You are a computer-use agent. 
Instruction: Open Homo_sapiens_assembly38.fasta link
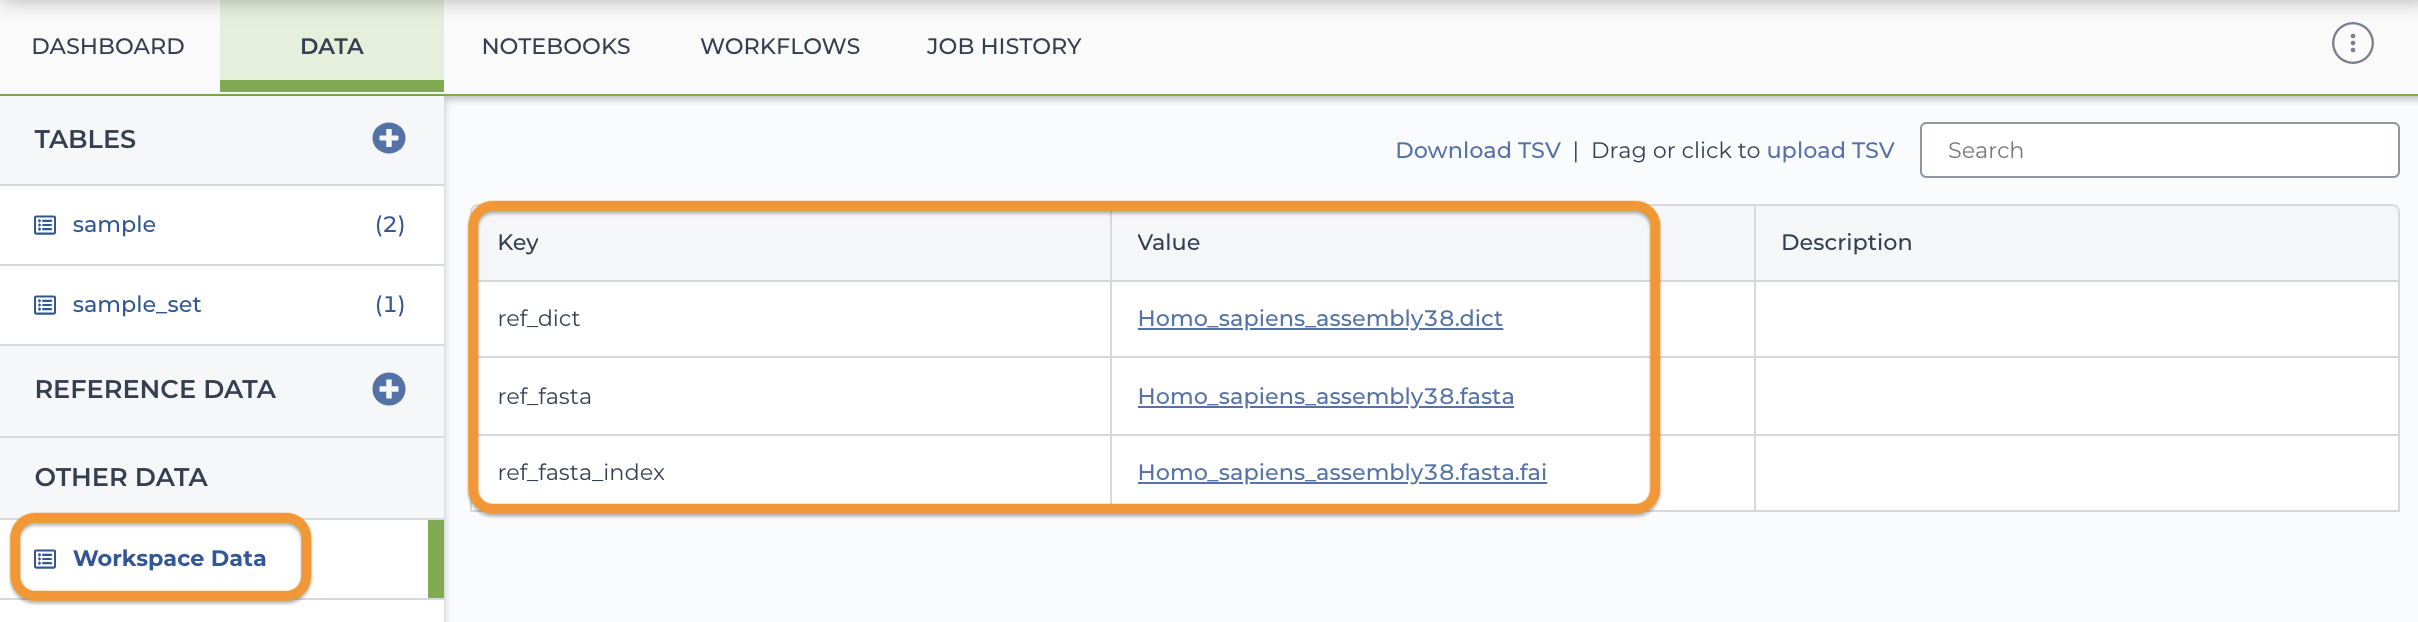pos(1326,396)
